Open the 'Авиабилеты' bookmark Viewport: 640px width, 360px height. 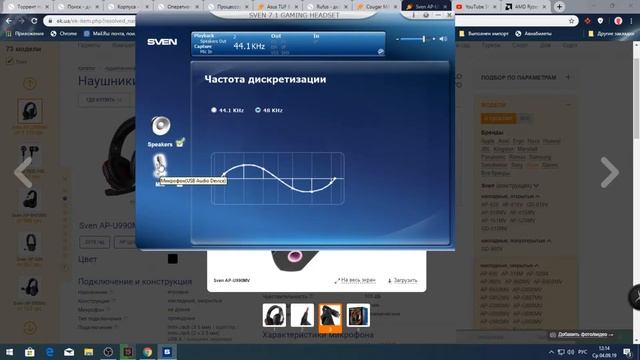click(533, 33)
